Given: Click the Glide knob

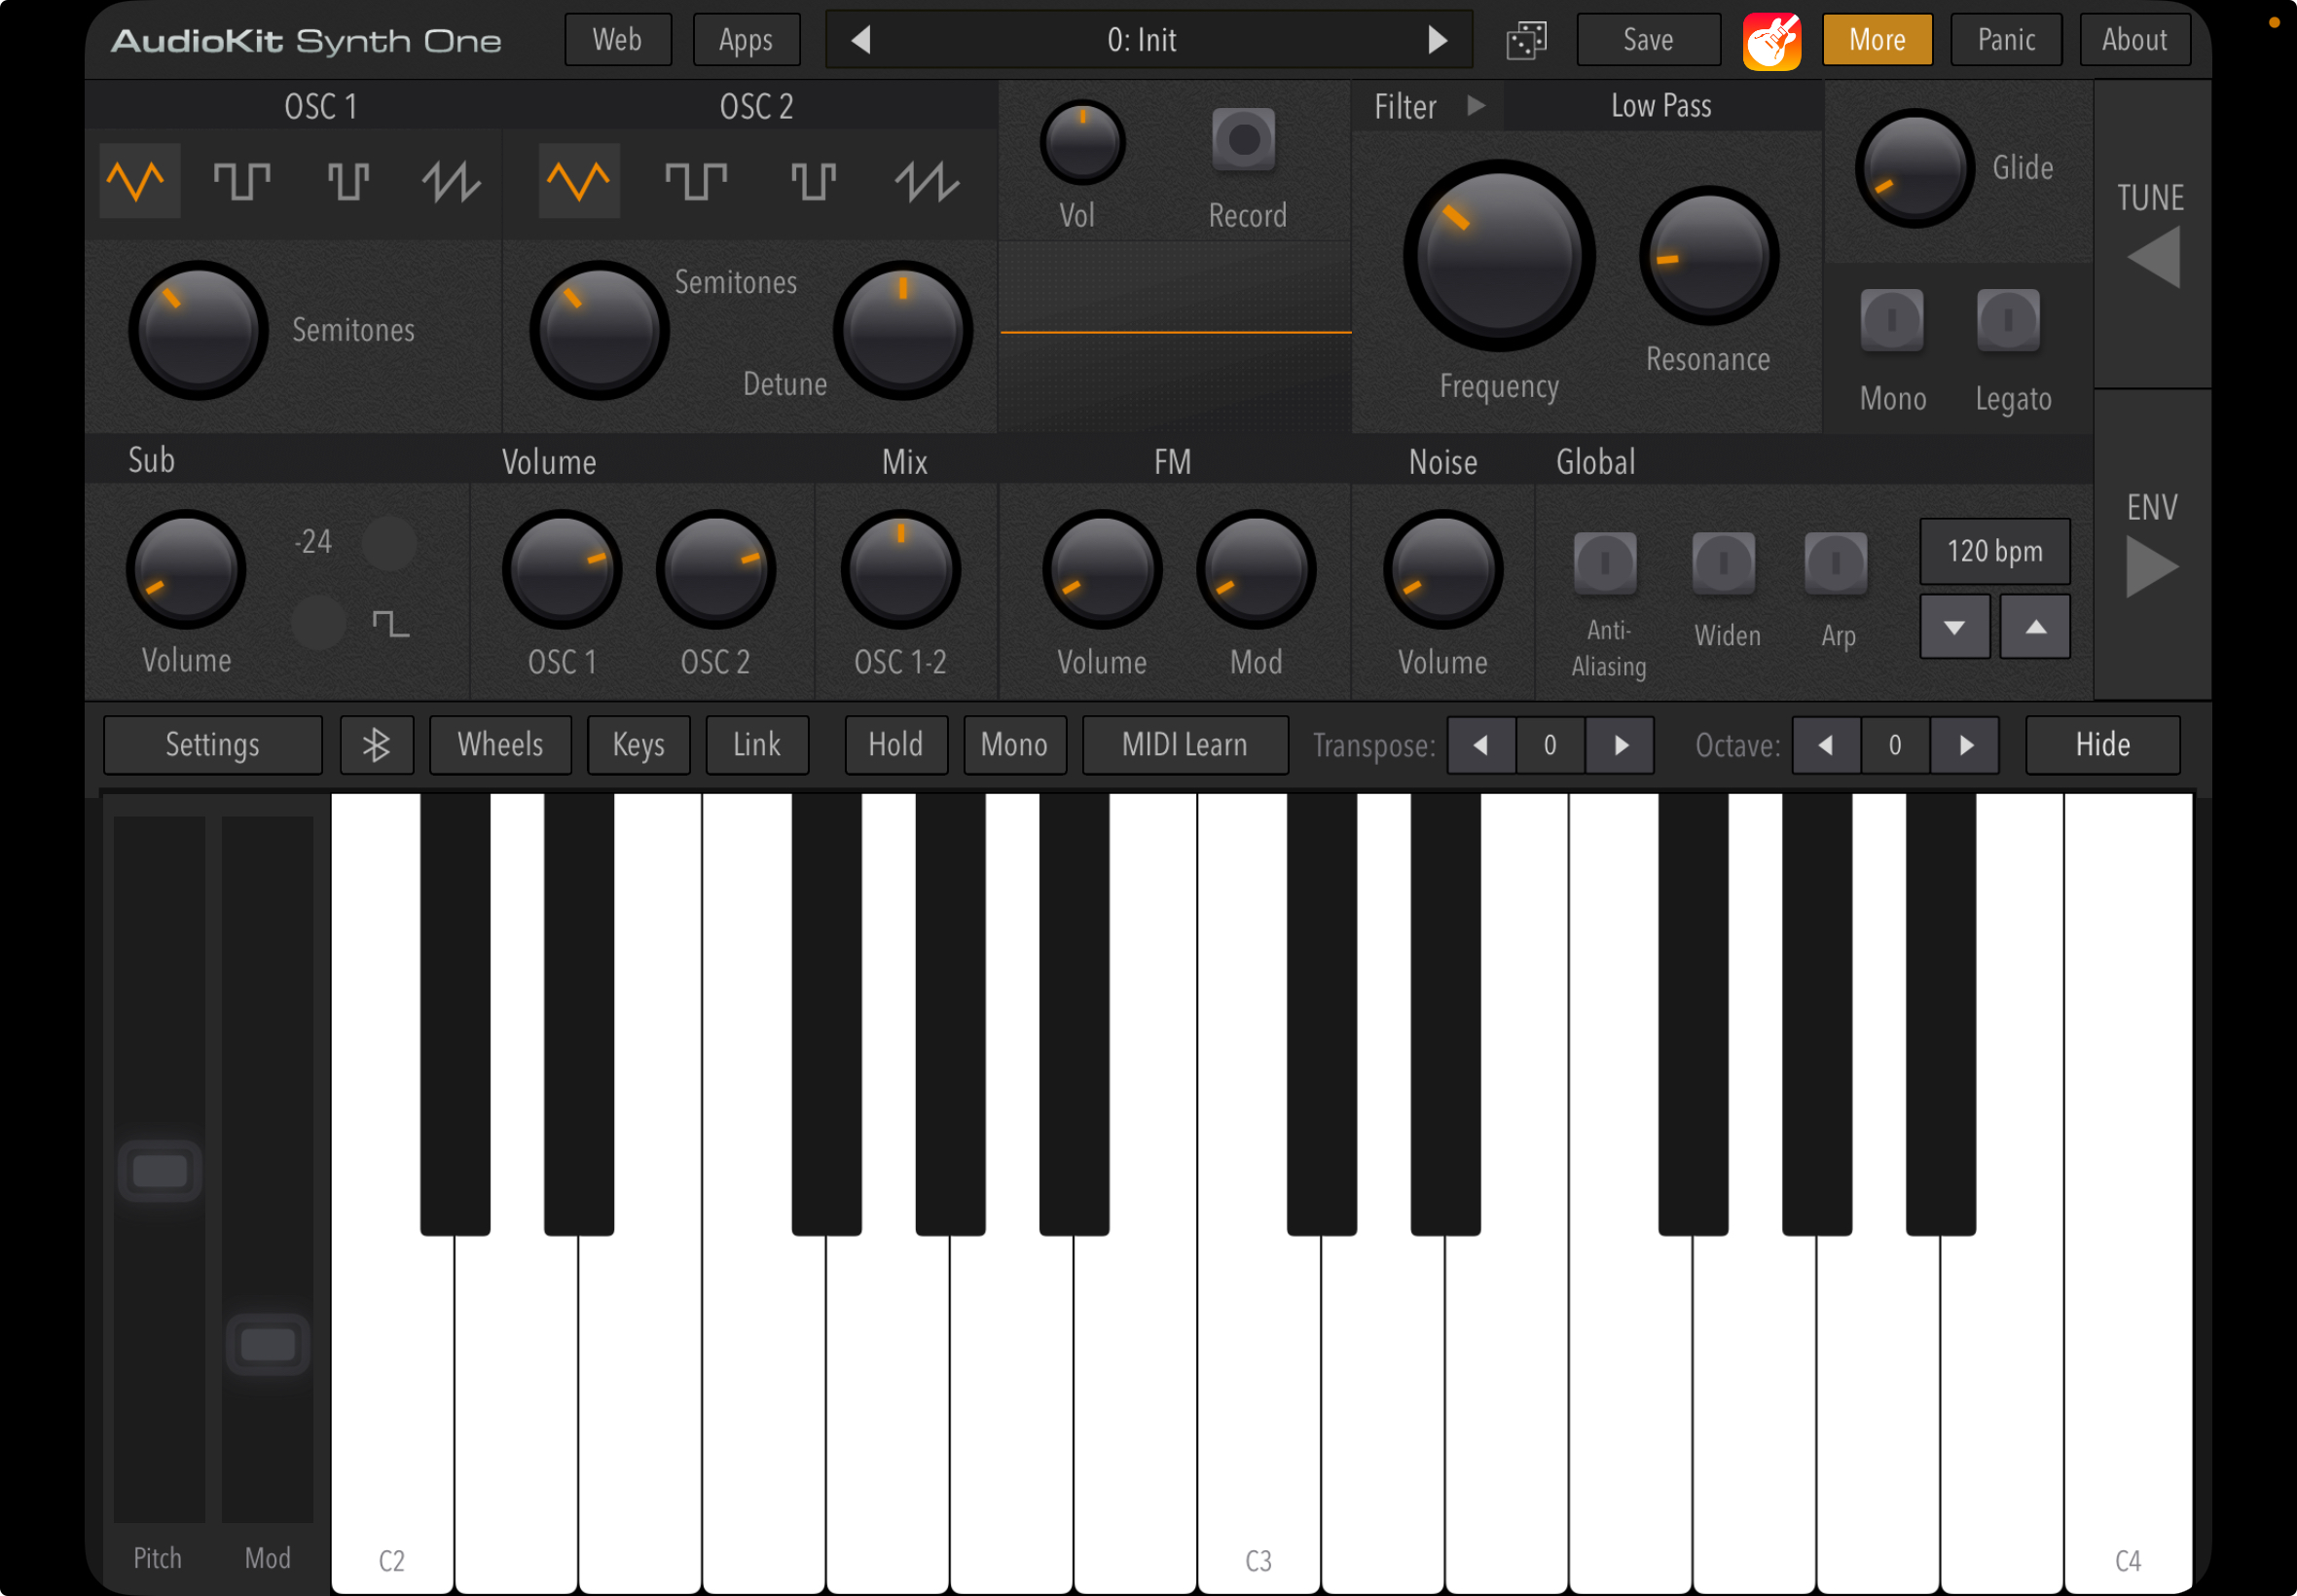Looking at the screenshot, I should (1914, 168).
